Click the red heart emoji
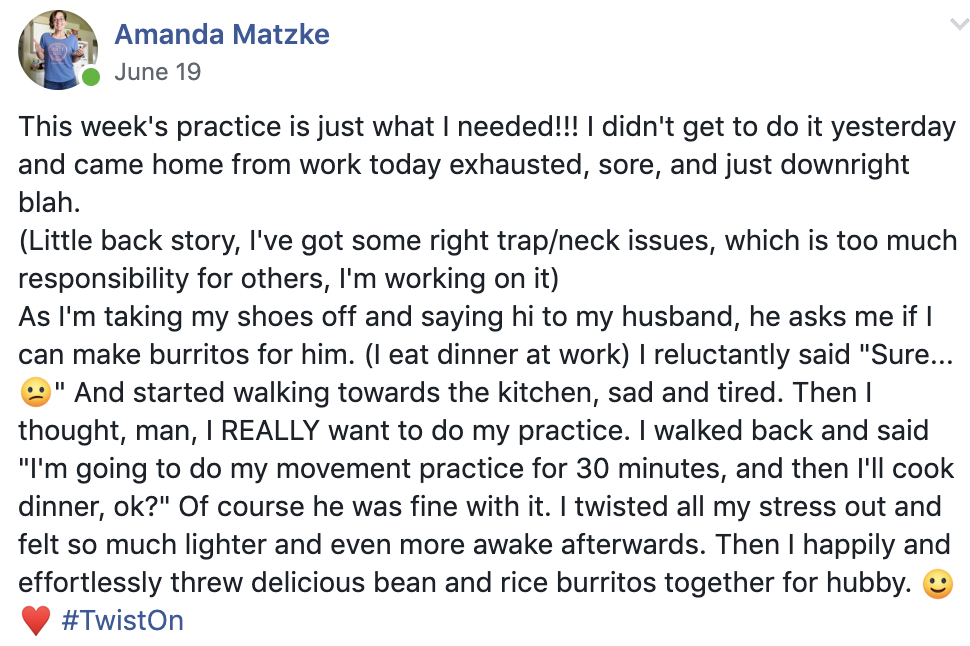970x646 pixels. pos(35,621)
